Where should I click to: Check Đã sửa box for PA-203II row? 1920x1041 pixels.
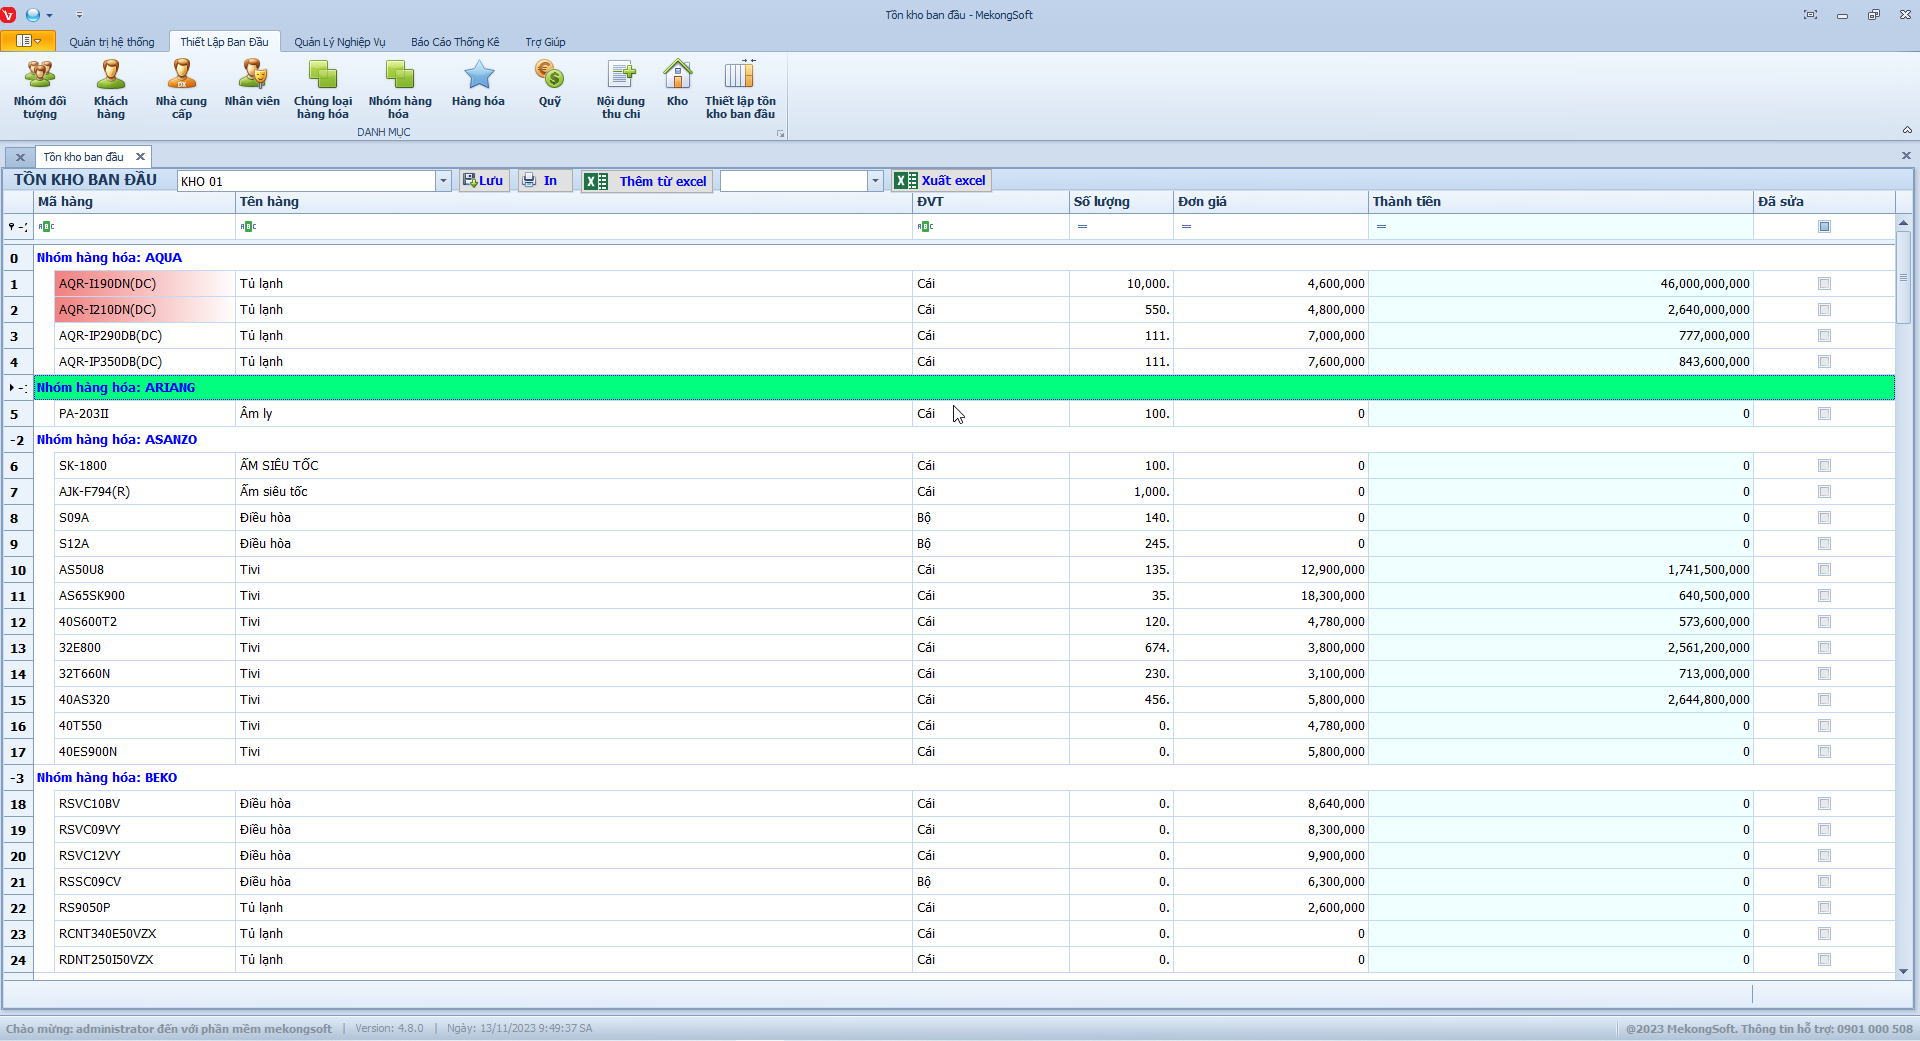pos(1824,414)
